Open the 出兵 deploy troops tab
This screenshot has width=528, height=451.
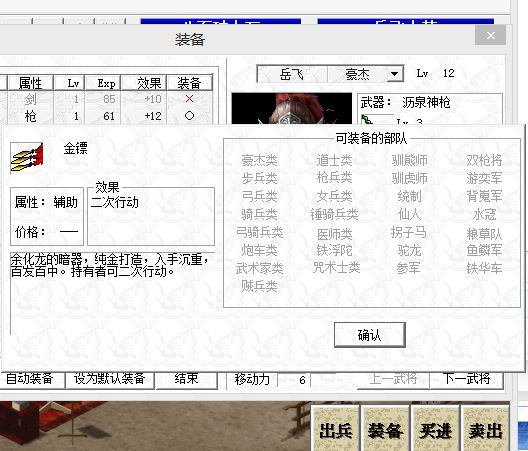335,429
